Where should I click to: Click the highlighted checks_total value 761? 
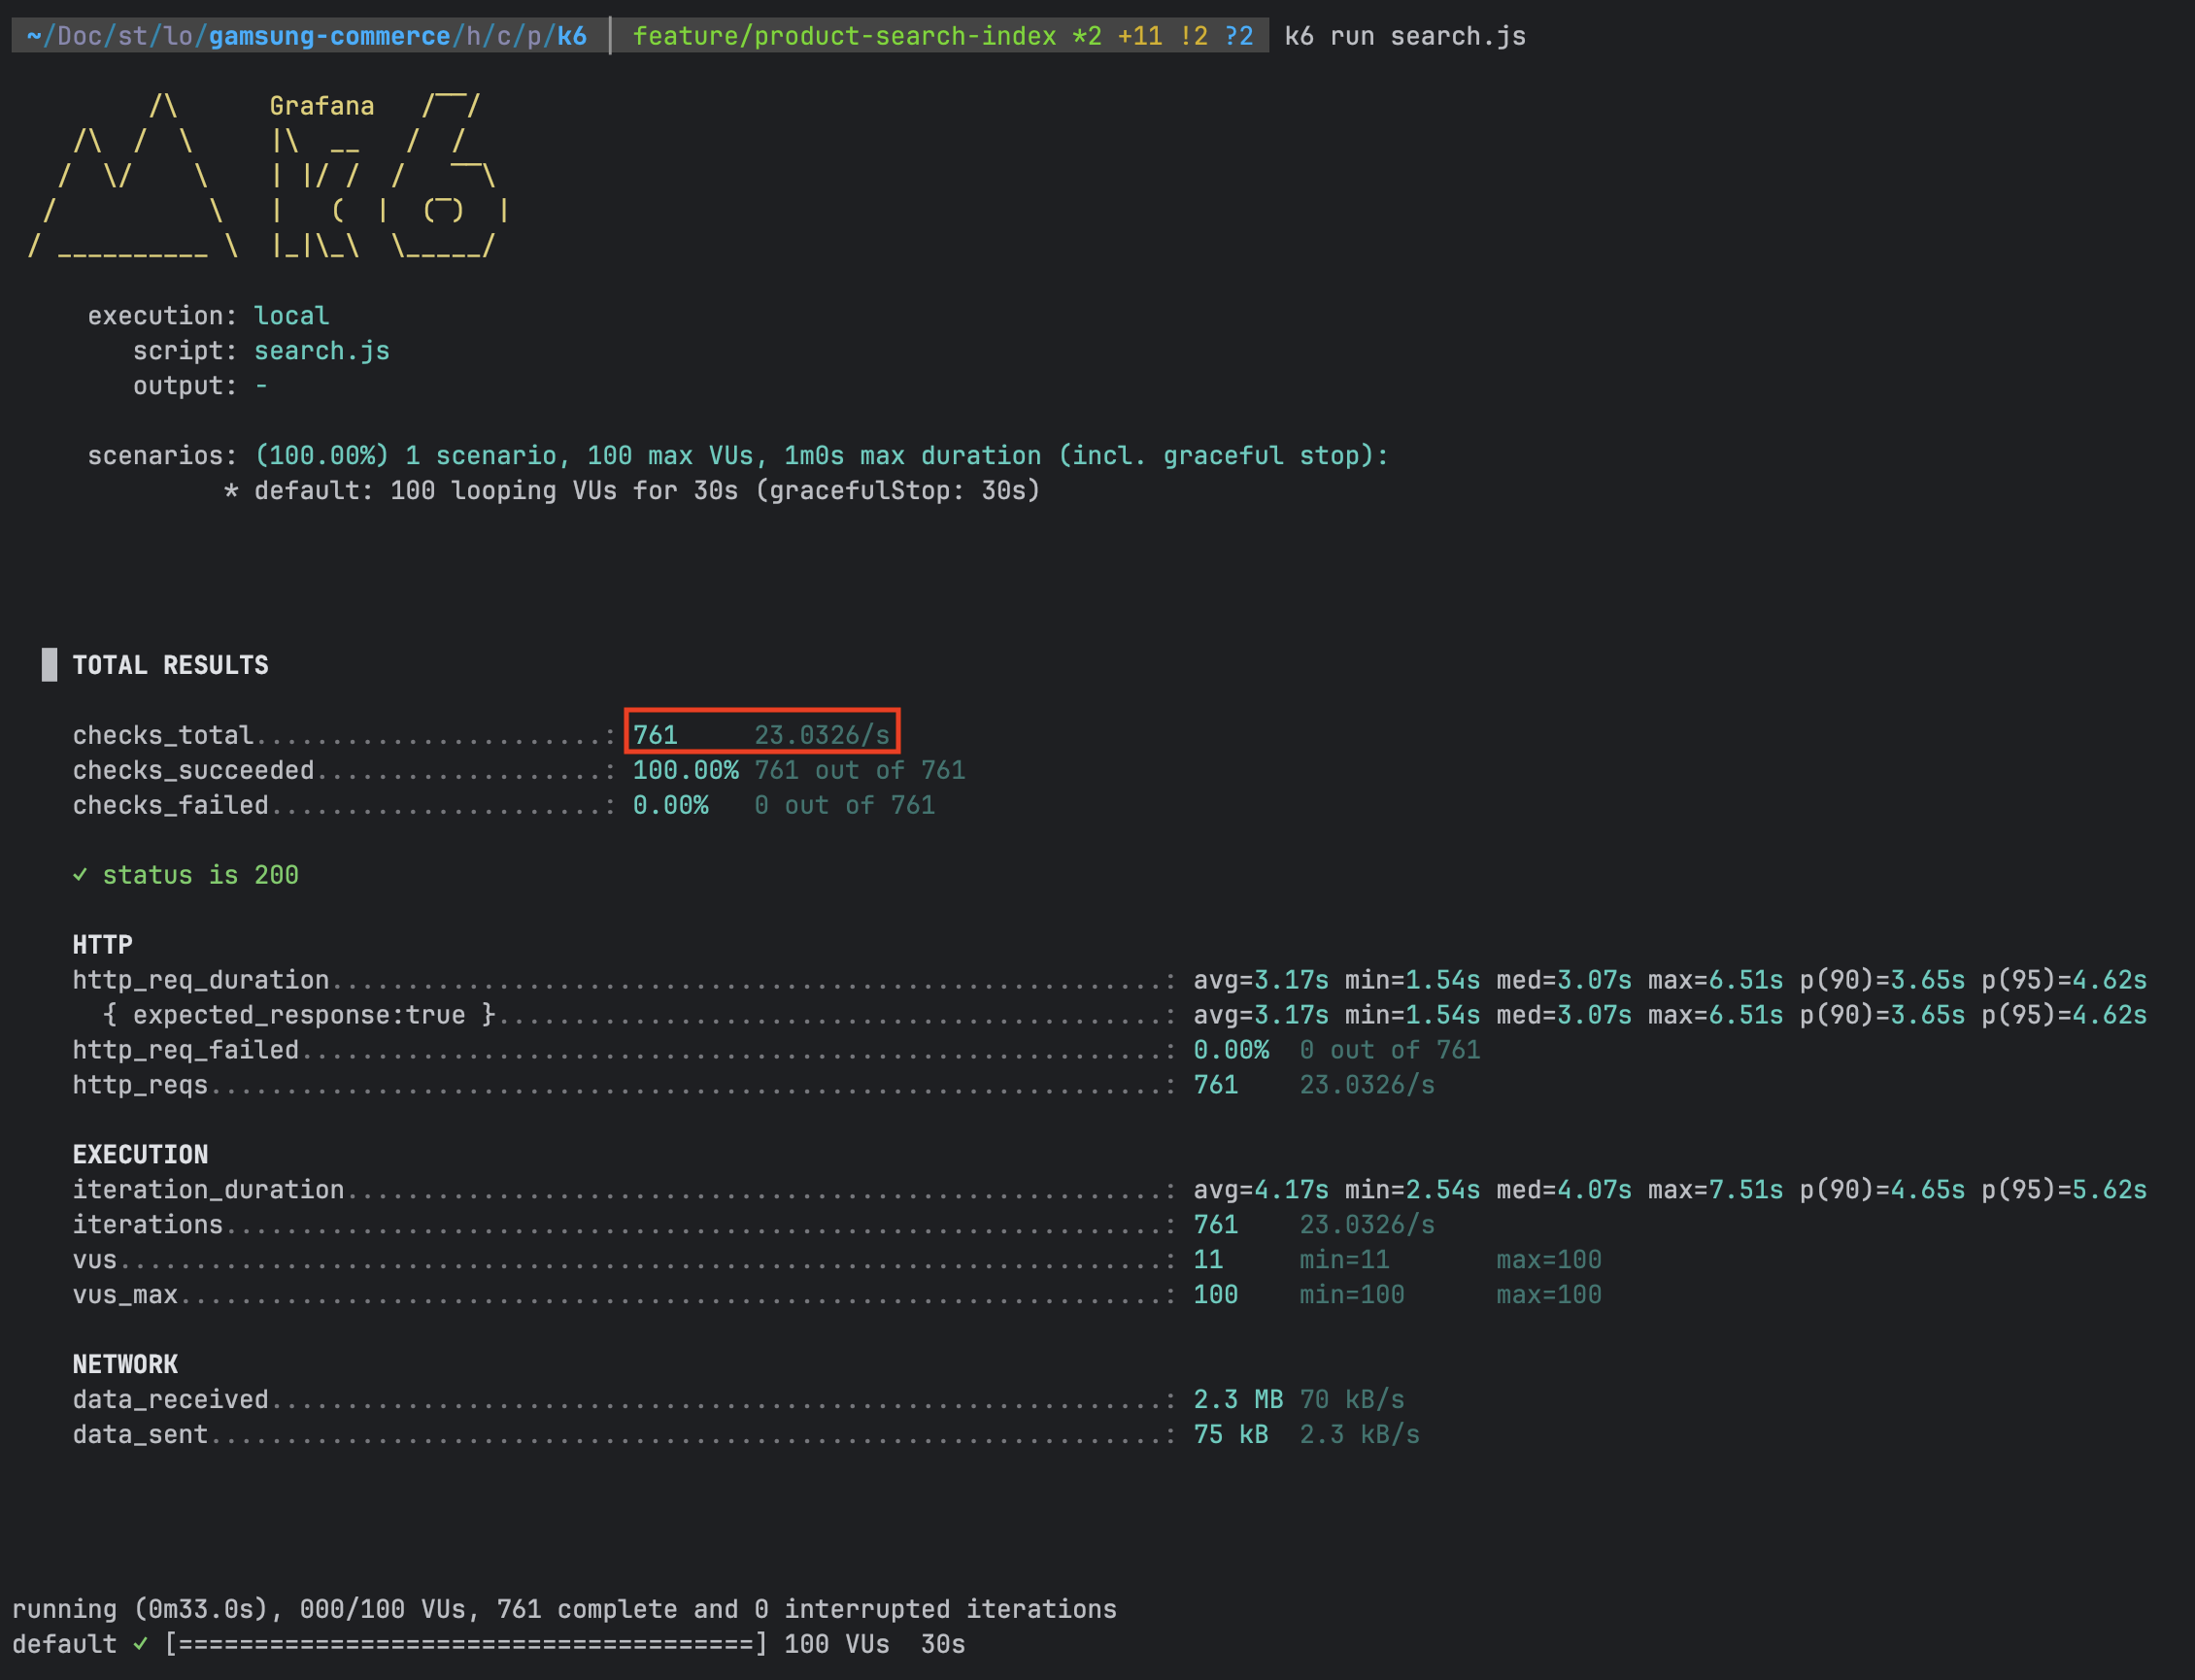pos(656,735)
